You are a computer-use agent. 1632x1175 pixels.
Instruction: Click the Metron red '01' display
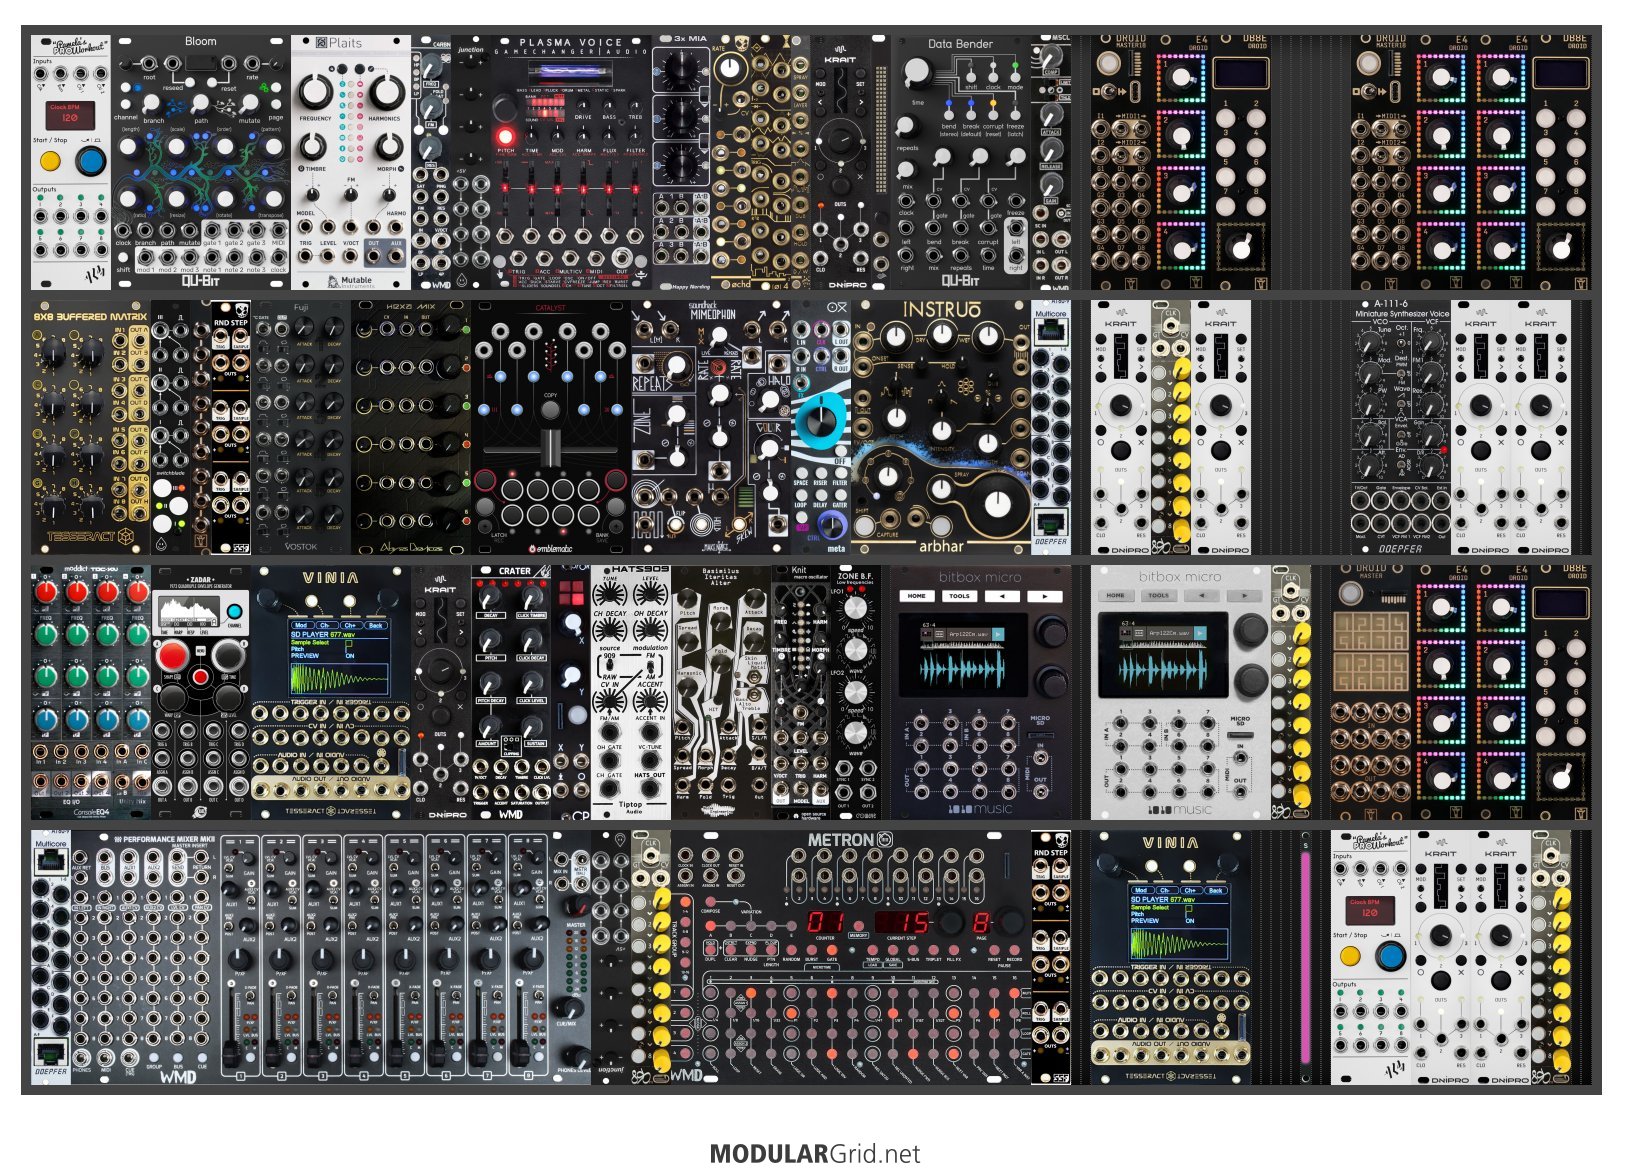point(825,922)
